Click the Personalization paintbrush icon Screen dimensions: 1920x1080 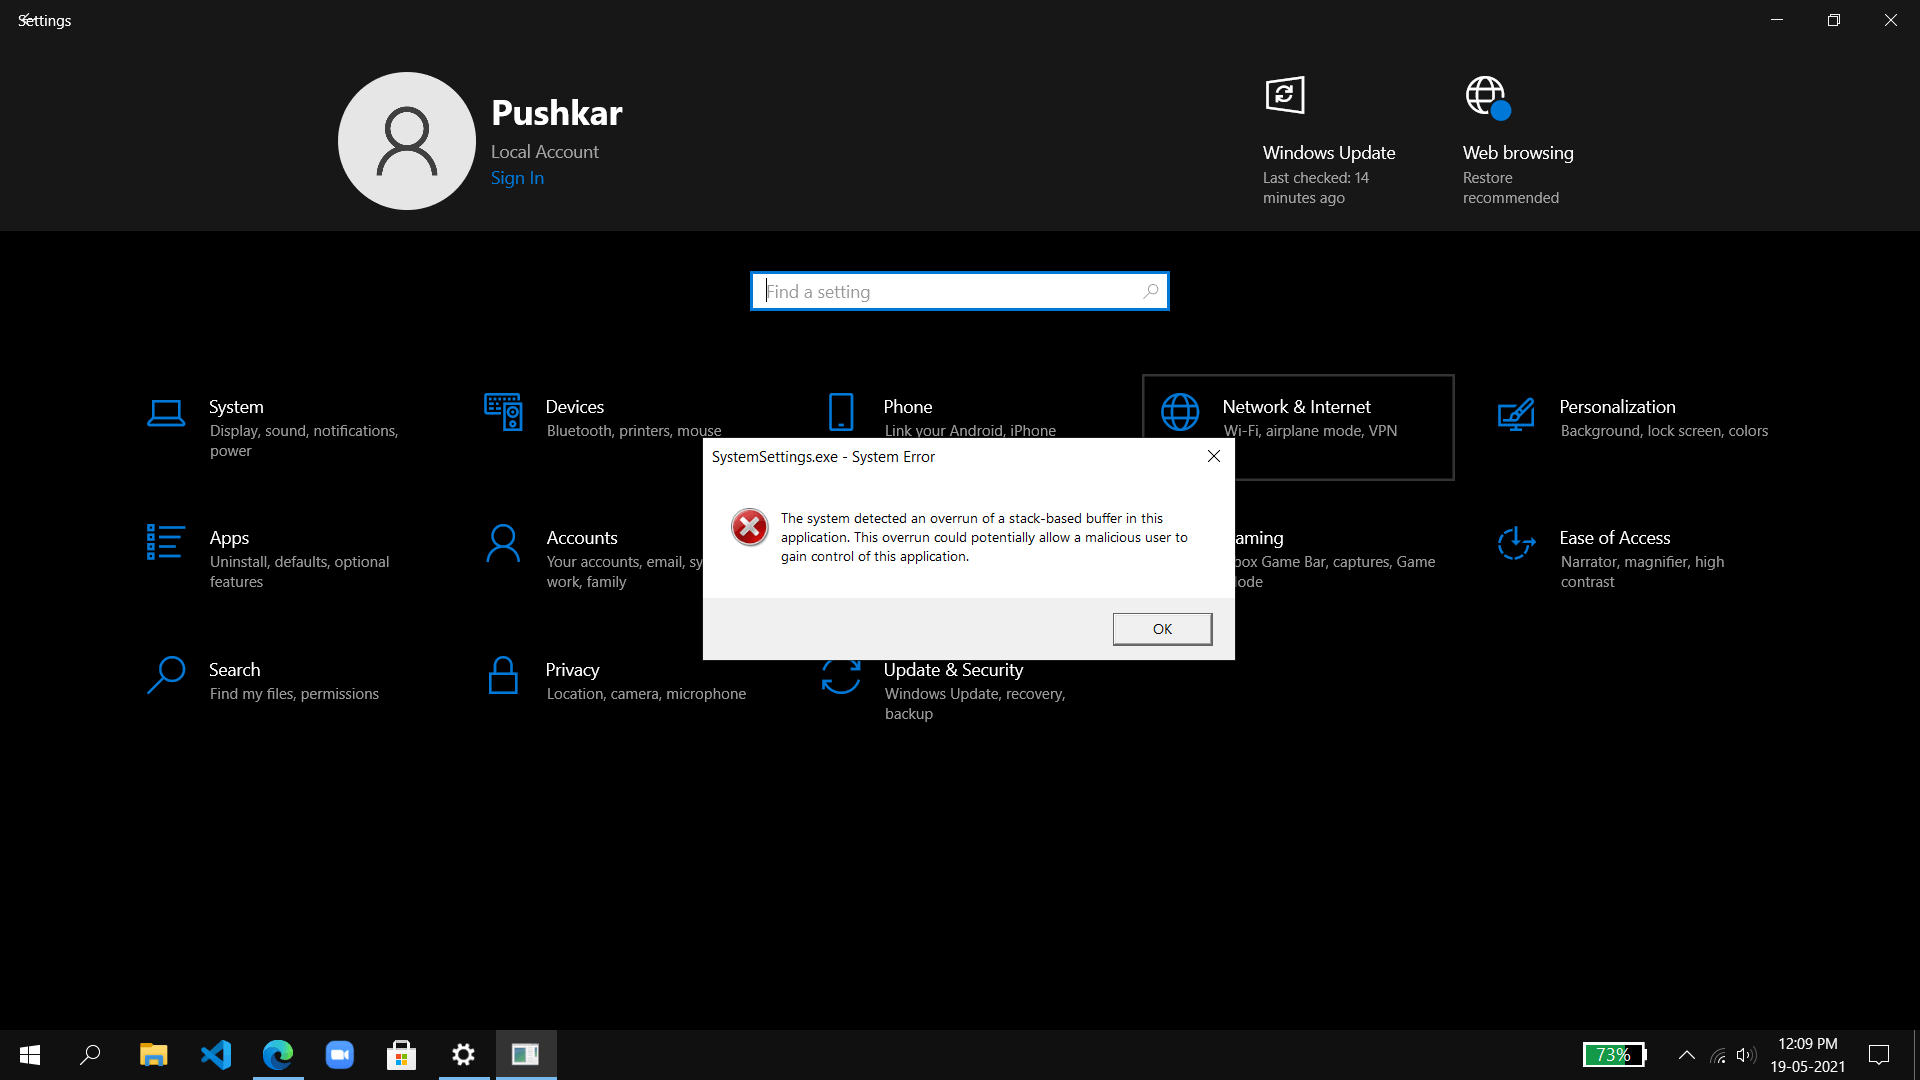(x=1516, y=413)
